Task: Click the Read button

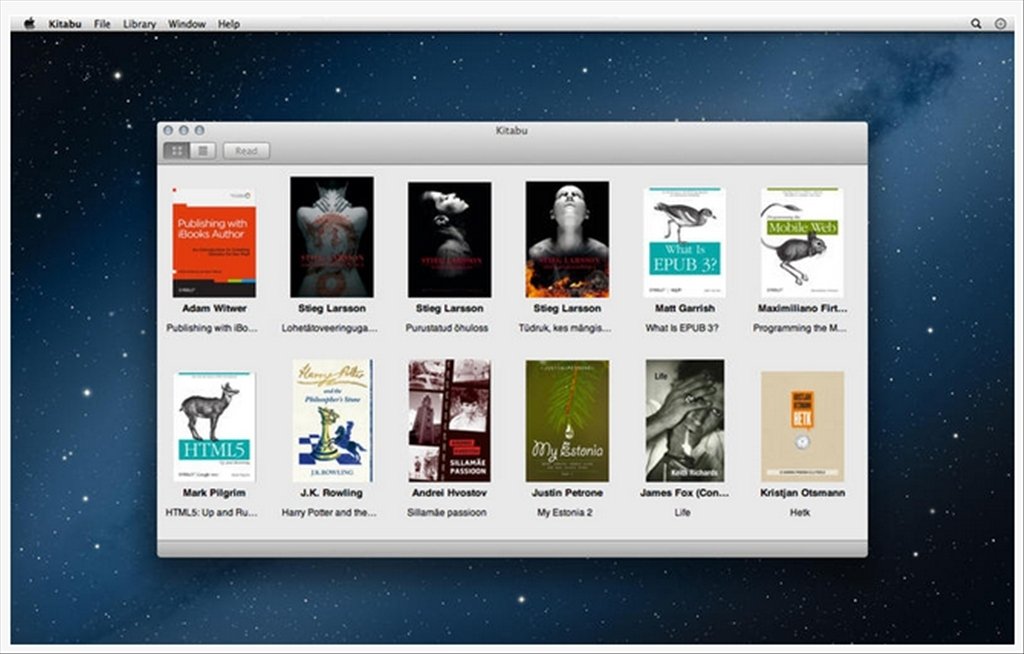Action: point(246,151)
